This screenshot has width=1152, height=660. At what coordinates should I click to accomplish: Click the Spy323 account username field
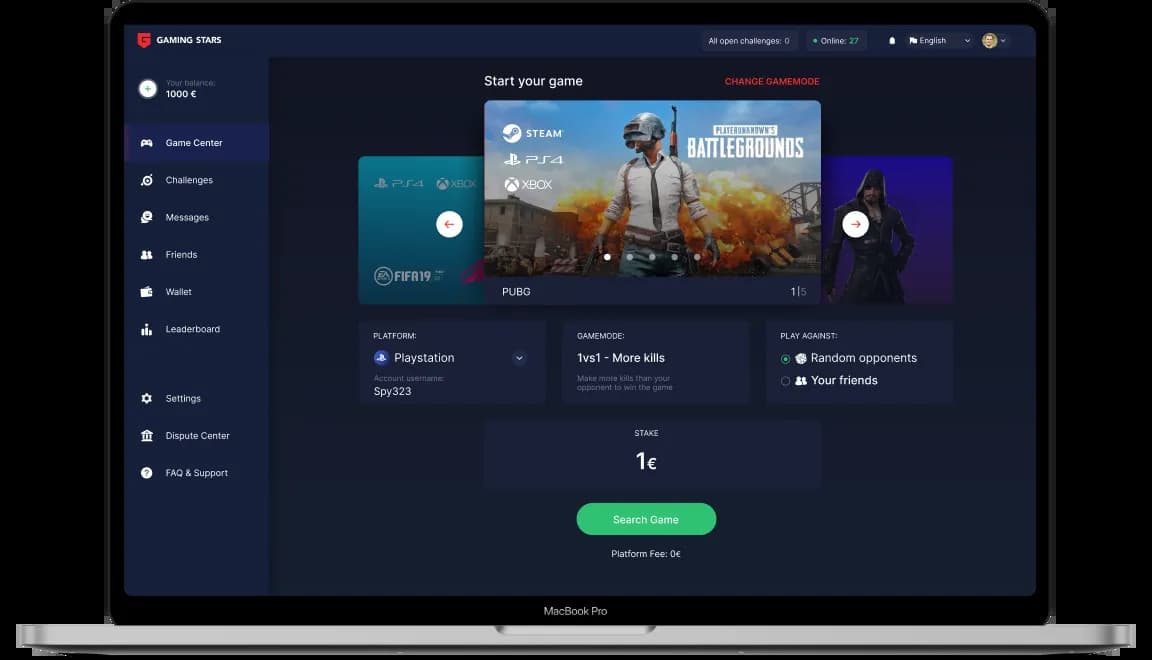pyautogui.click(x=392, y=391)
